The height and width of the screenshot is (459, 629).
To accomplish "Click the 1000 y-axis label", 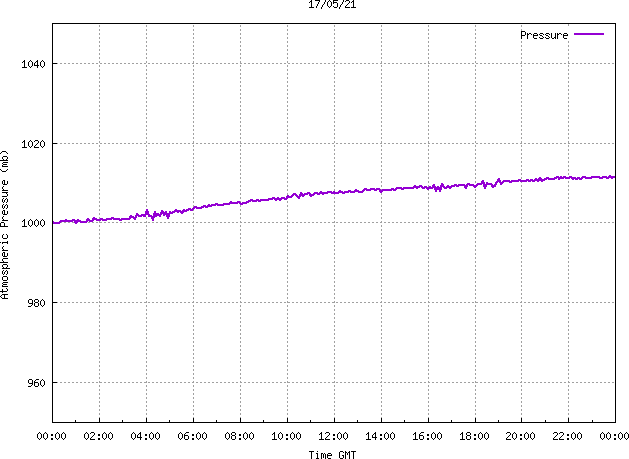I will tap(34, 223).
